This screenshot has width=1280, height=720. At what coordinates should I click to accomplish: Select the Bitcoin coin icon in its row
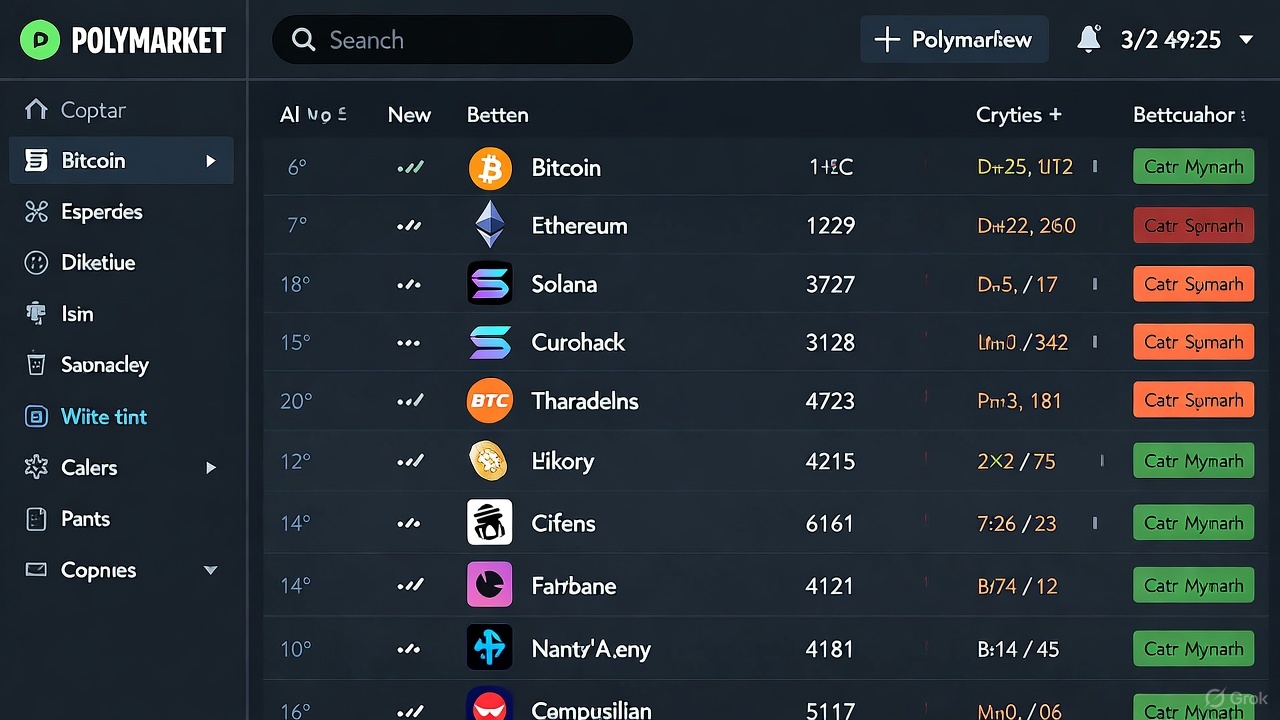click(x=490, y=167)
